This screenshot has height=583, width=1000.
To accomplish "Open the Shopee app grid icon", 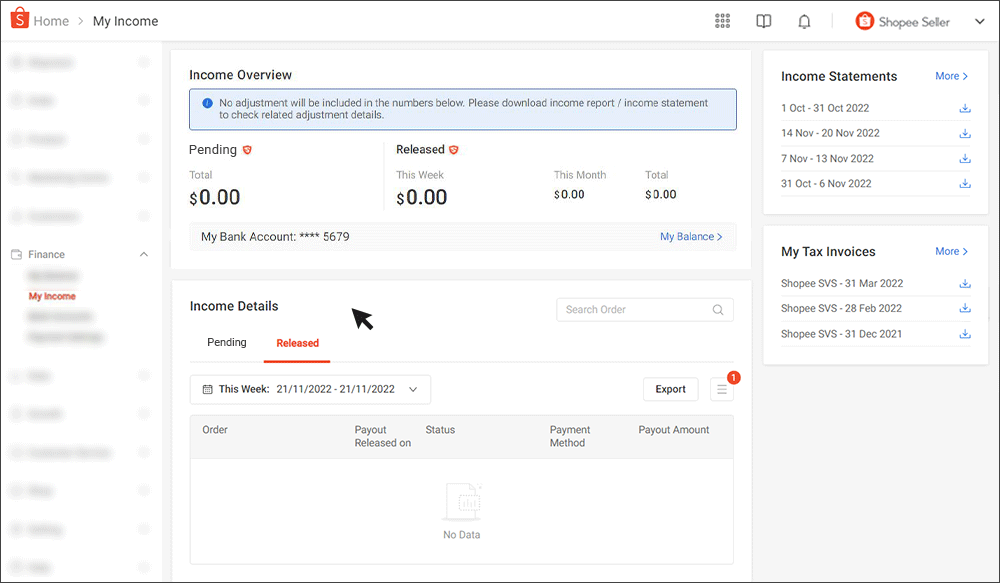I will [x=722, y=20].
